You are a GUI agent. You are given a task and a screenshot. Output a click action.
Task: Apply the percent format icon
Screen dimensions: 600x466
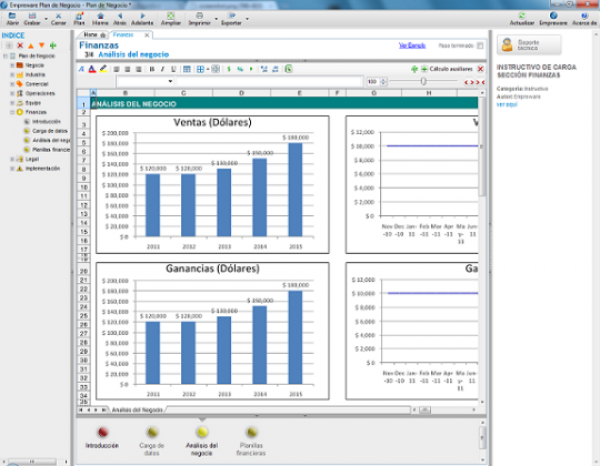(x=240, y=69)
